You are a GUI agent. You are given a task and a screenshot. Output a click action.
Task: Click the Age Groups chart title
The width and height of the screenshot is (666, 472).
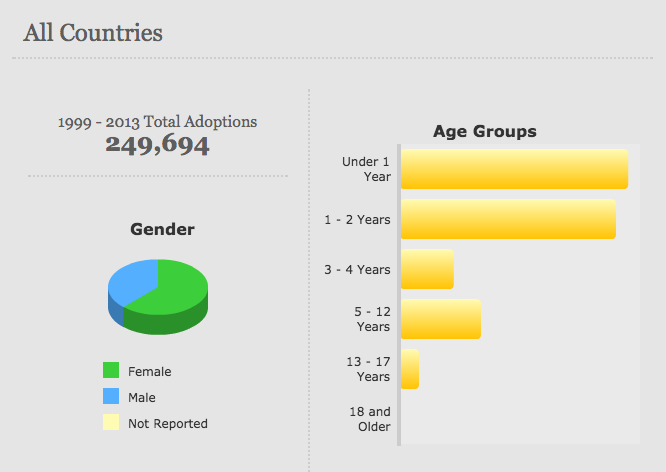(485, 131)
